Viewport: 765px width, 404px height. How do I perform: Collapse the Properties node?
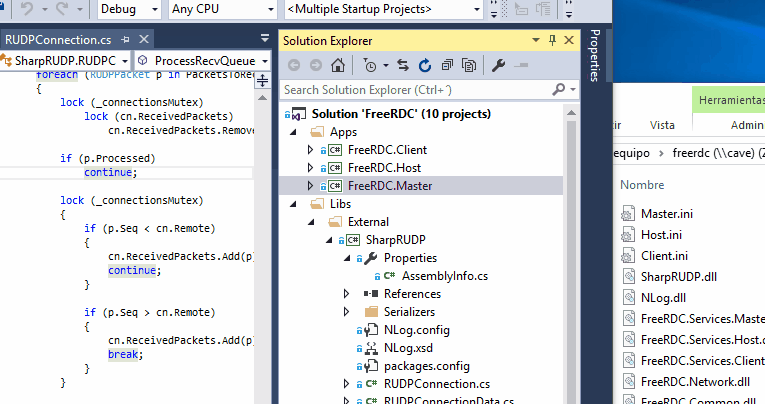347,258
